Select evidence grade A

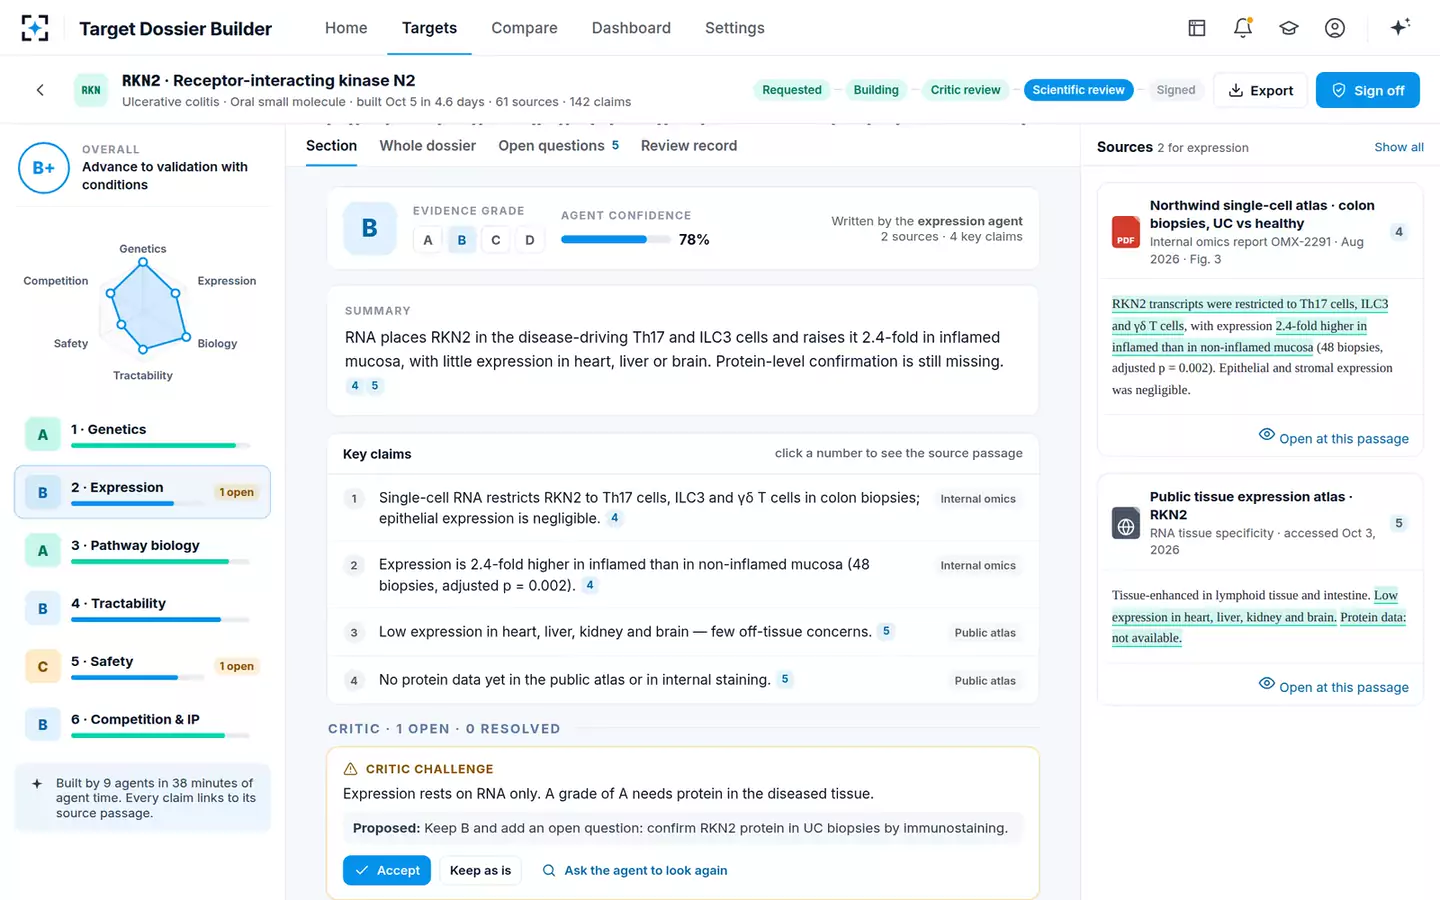pos(428,240)
